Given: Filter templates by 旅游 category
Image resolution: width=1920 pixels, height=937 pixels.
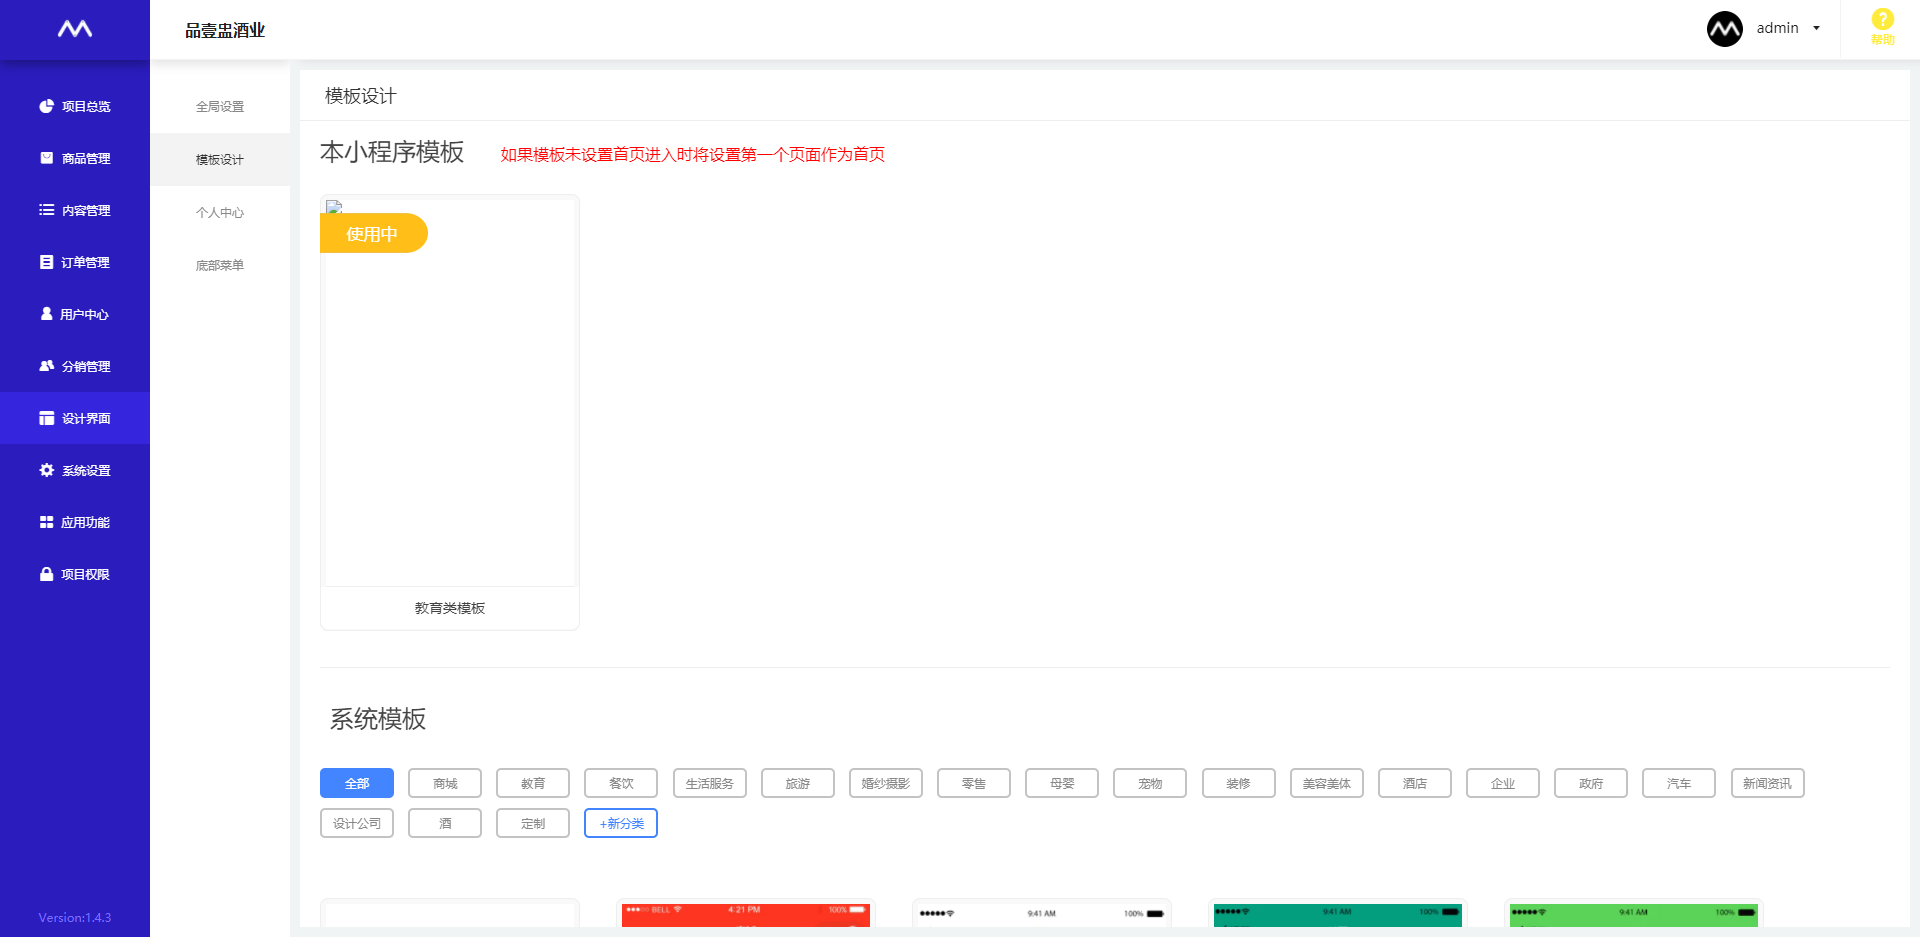Looking at the screenshot, I should coord(798,783).
